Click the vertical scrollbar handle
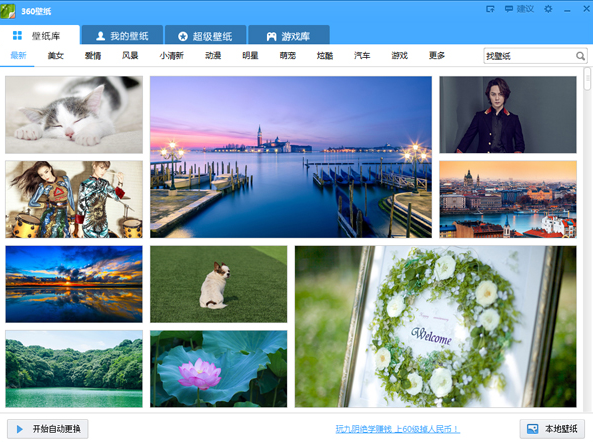 click(x=587, y=79)
